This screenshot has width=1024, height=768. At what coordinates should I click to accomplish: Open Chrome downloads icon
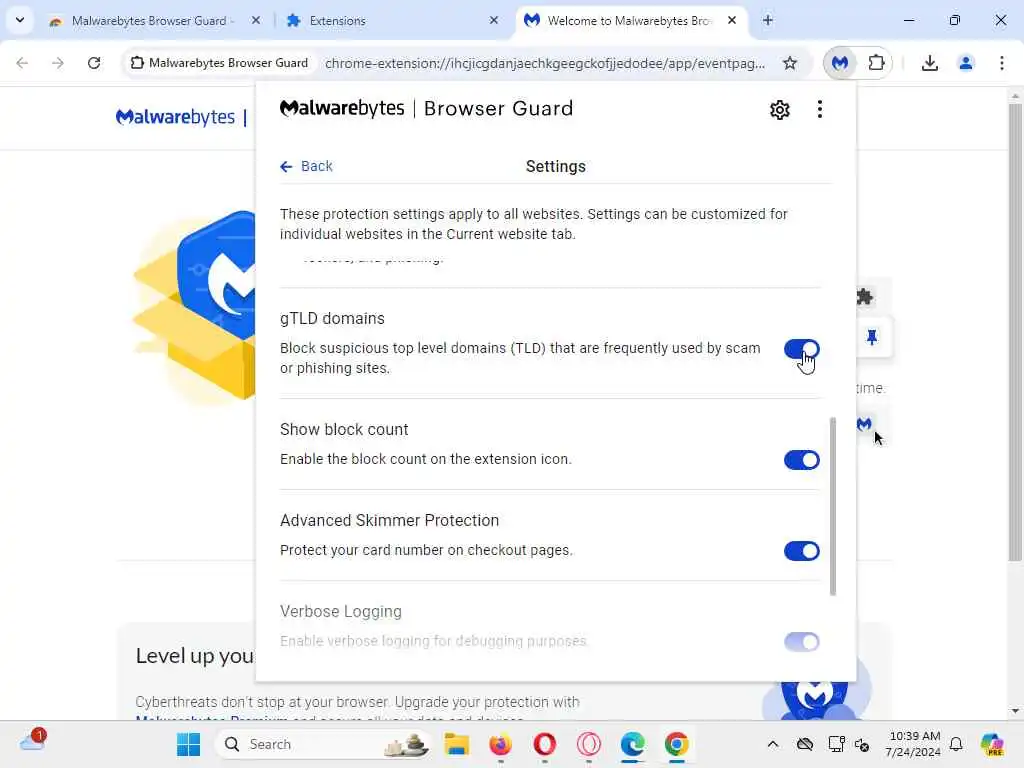pyautogui.click(x=929, y=63)
